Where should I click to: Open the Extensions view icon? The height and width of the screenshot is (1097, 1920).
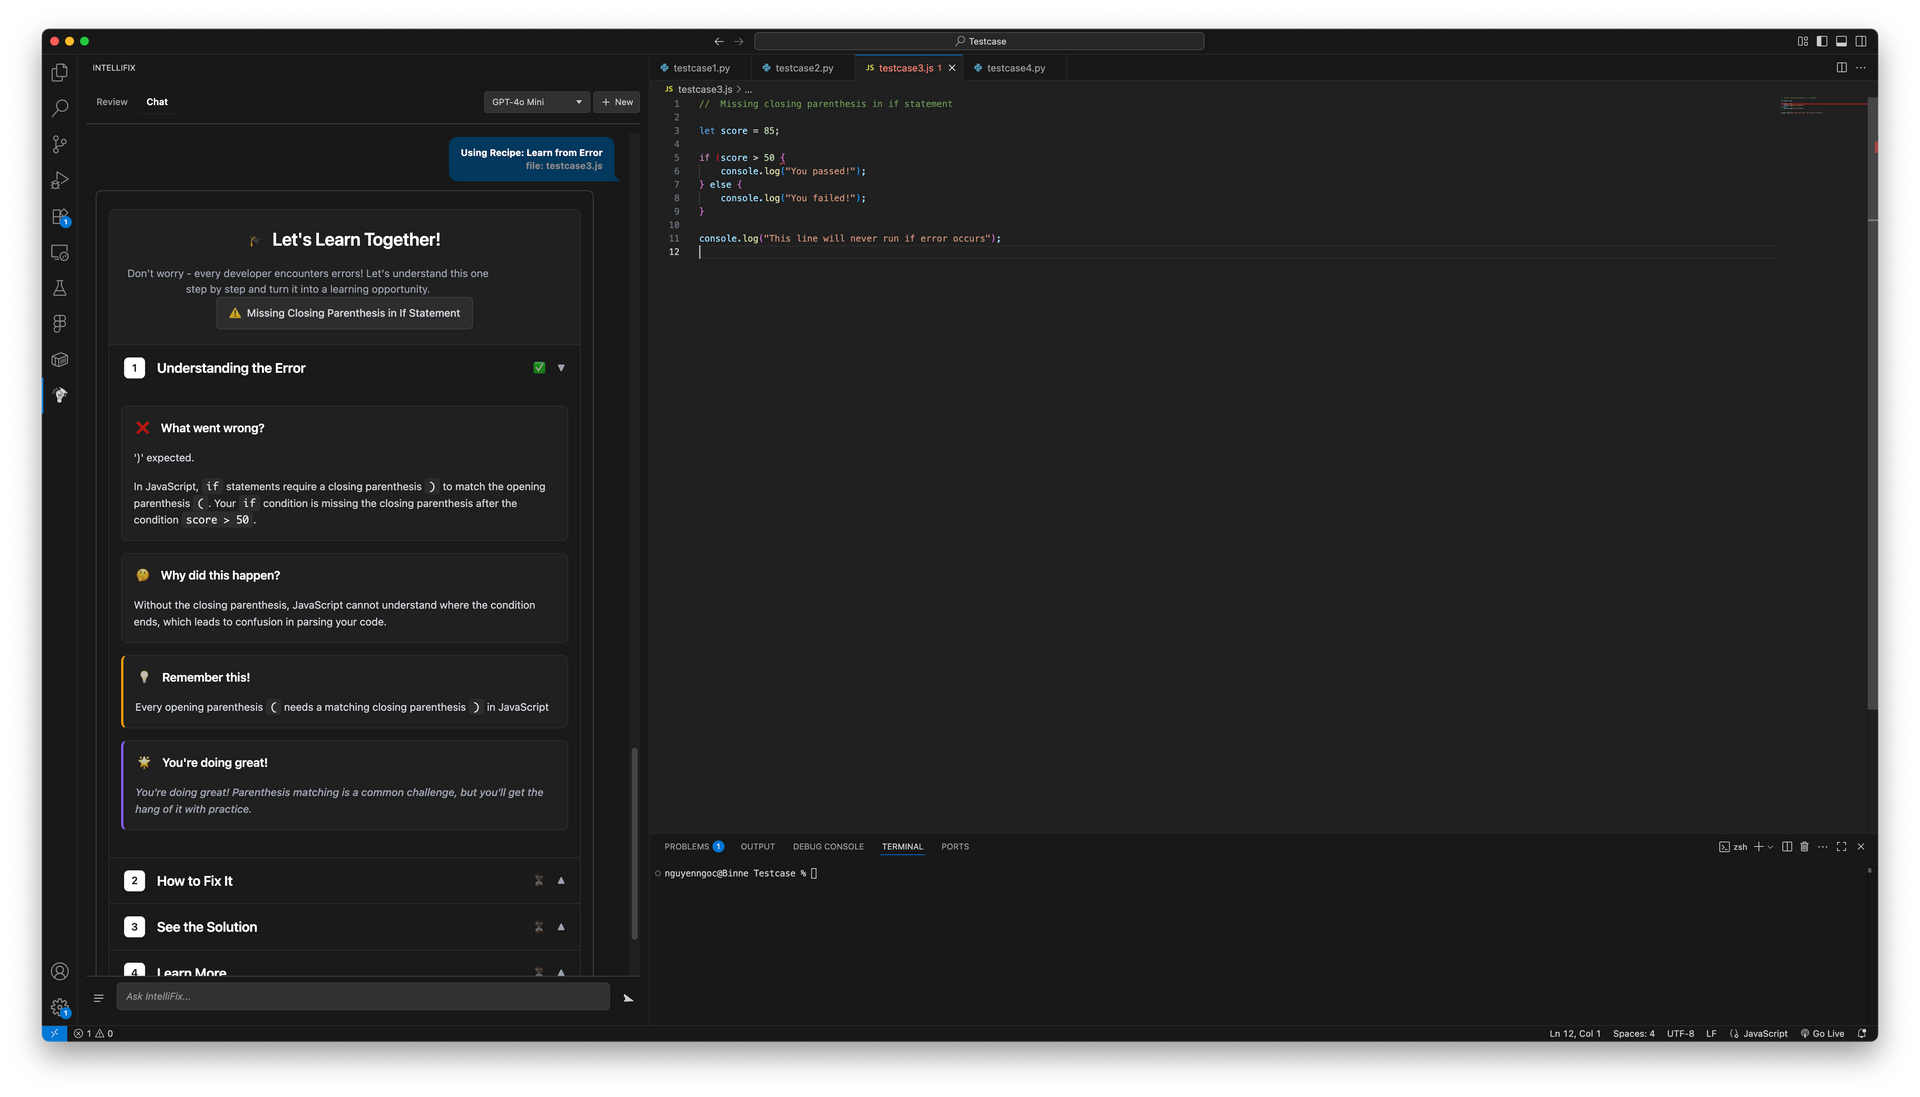[x=60, y=216]
